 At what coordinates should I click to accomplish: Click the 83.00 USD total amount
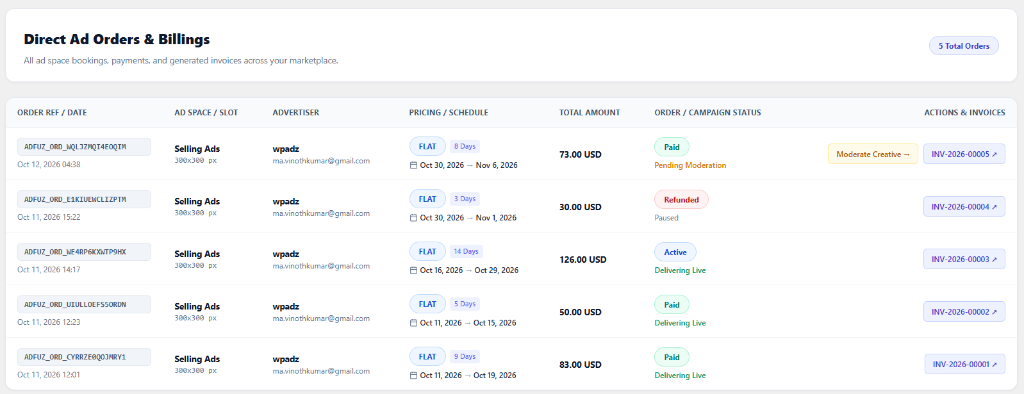point(580,365)
